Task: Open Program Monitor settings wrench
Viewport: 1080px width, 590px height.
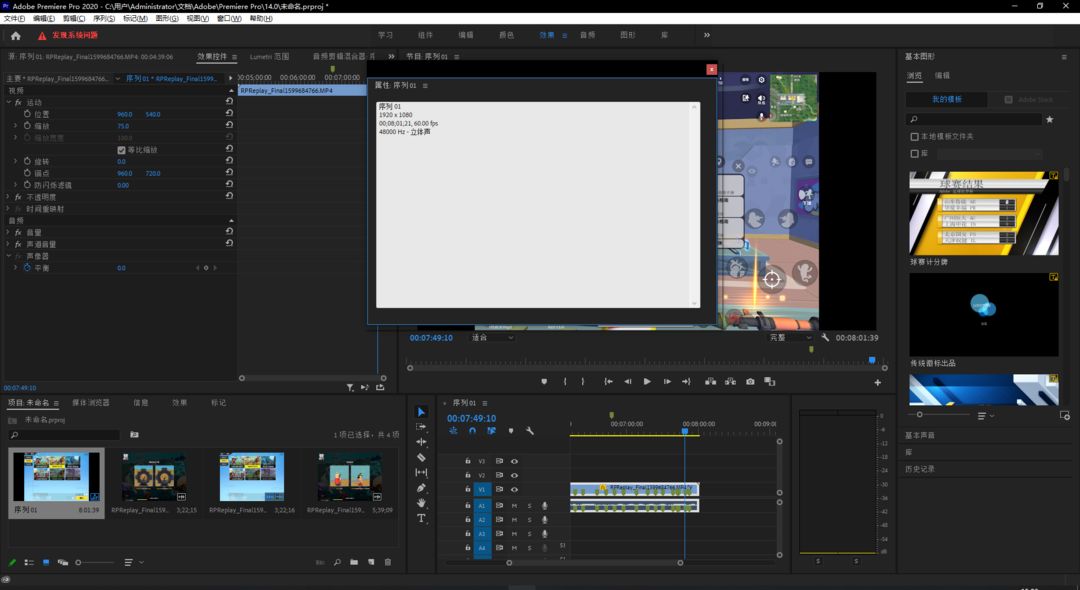Action: tap(825, 337)
